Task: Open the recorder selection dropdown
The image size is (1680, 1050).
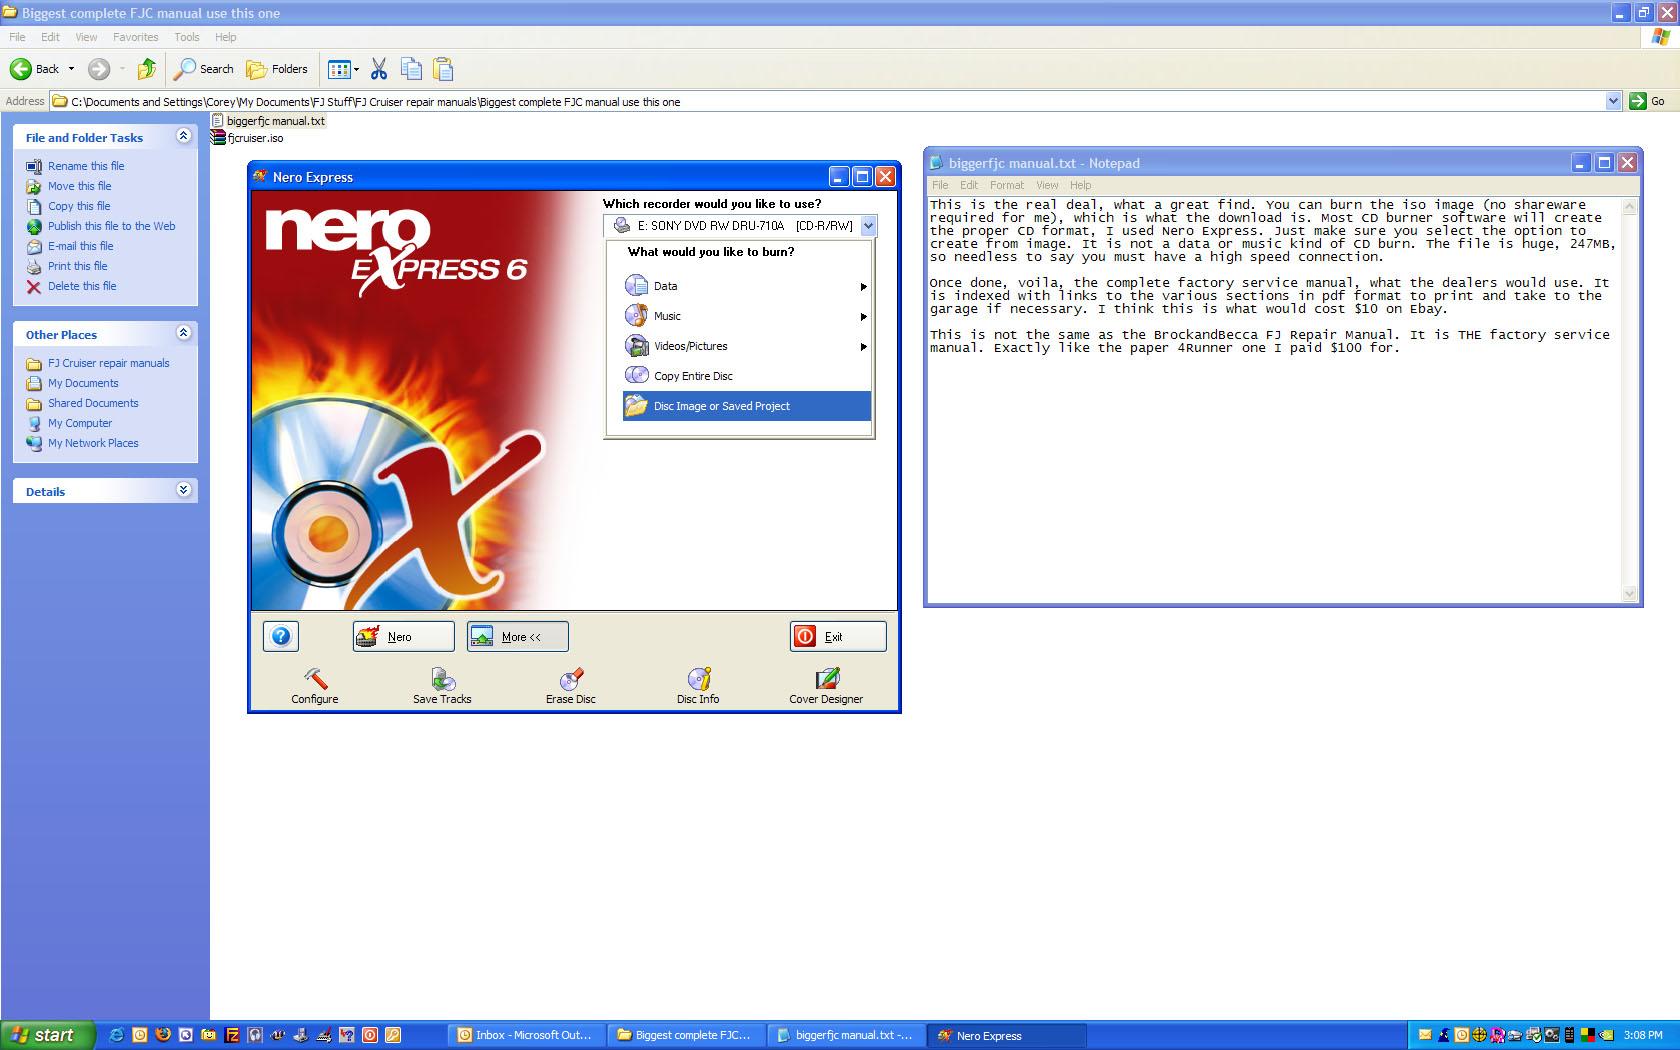Action: point(868,226)
